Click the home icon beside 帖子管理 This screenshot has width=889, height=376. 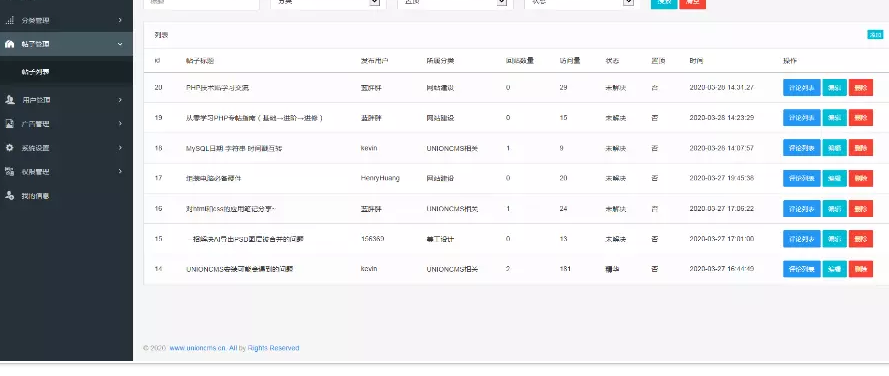pyautogui.click(x=10, y=44)
